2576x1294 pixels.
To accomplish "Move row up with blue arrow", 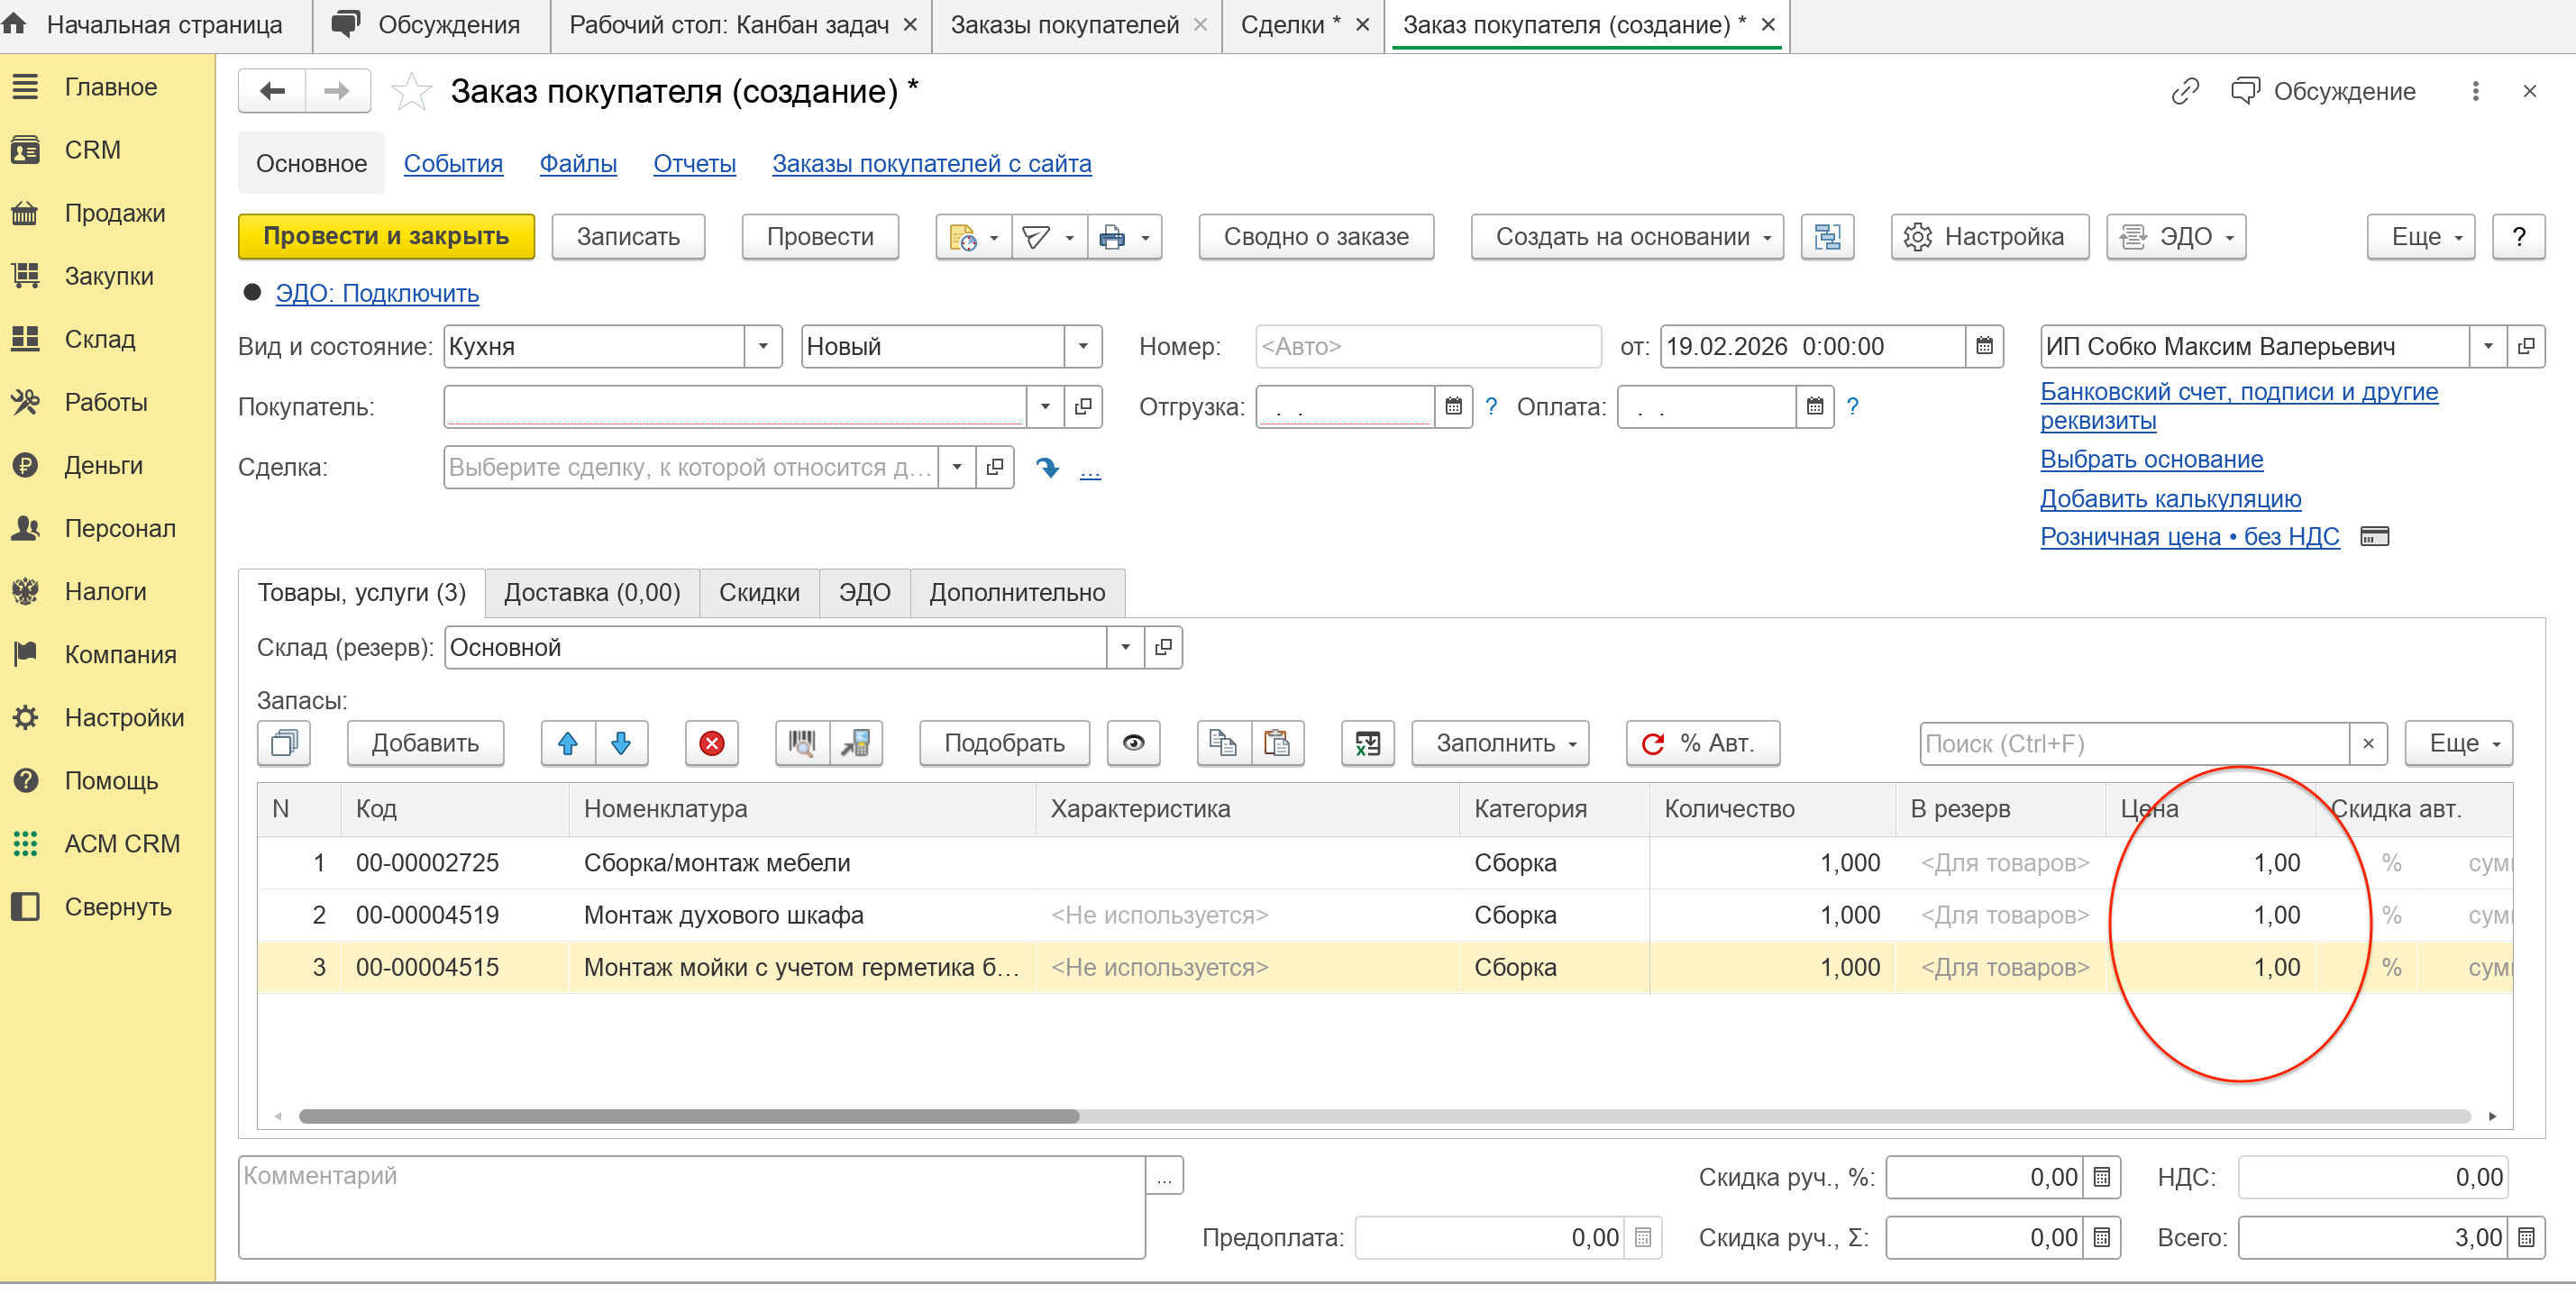I will coord(568,743).
